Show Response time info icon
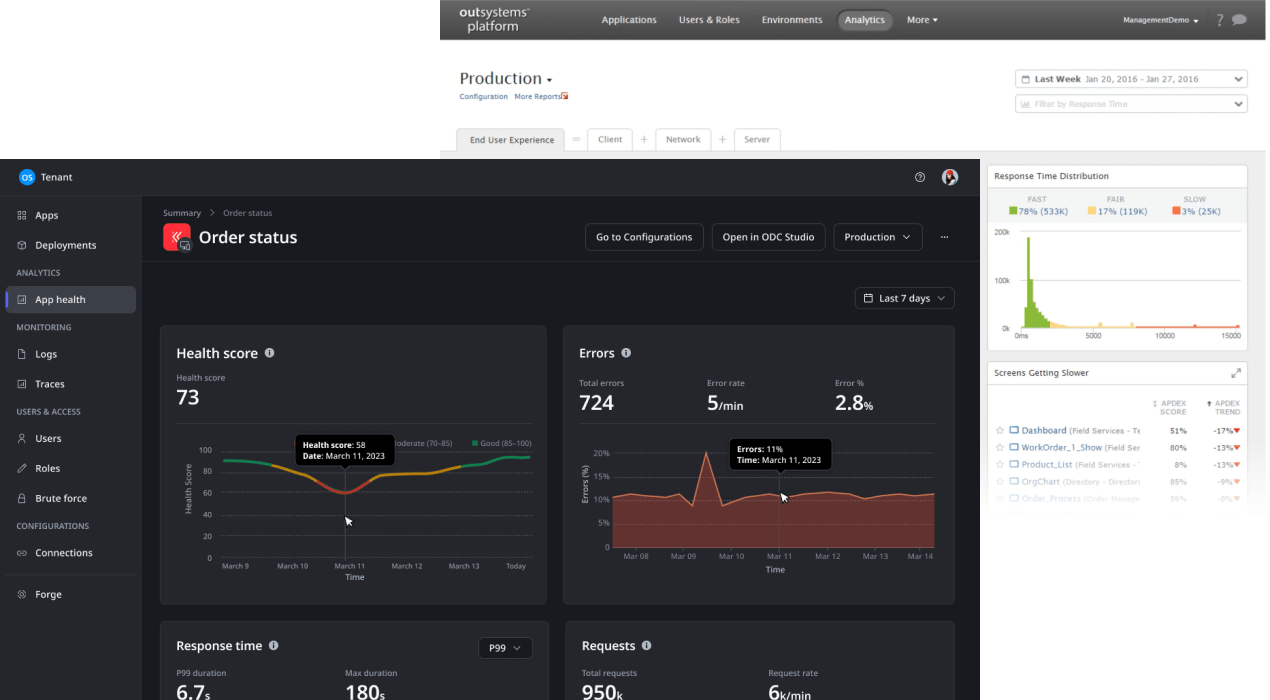Screen dimensions: 1270x700 pos(273,646)
